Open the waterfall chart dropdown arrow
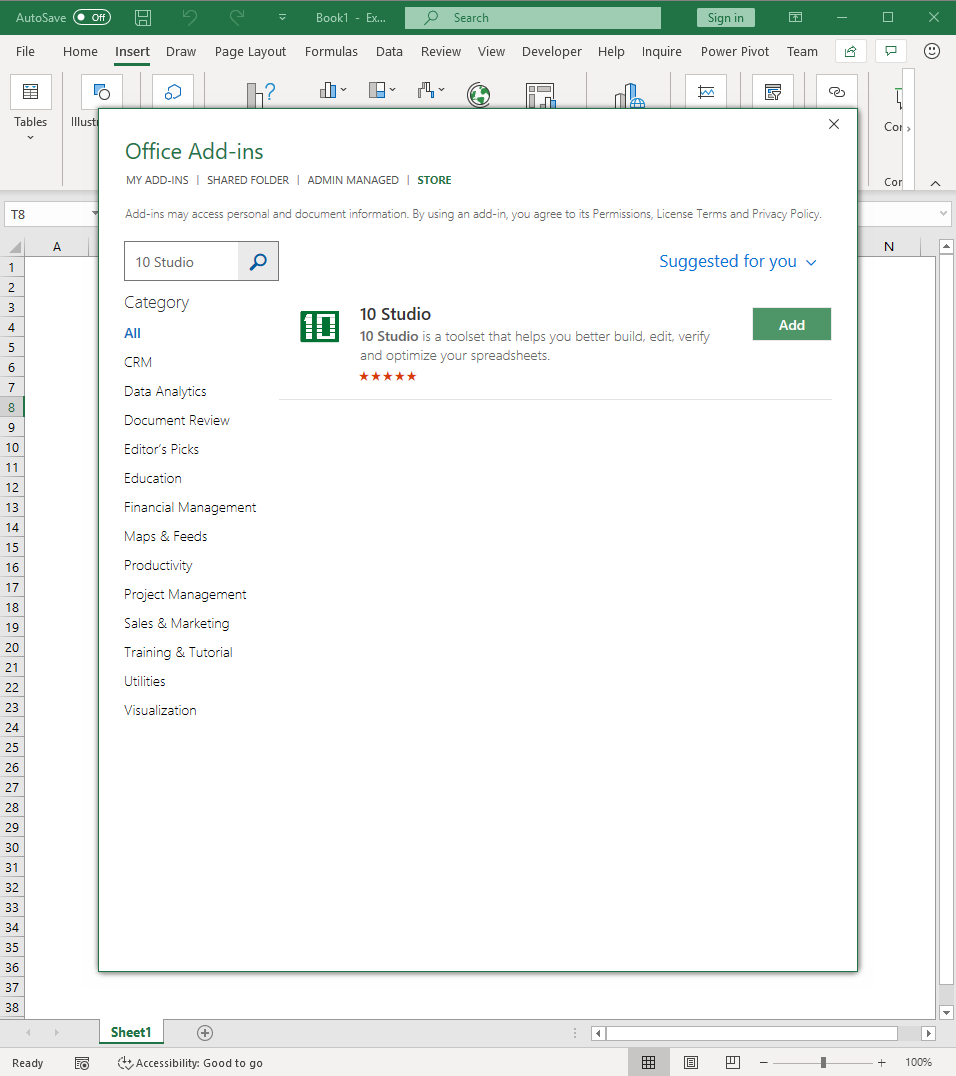 pos(441,90)
